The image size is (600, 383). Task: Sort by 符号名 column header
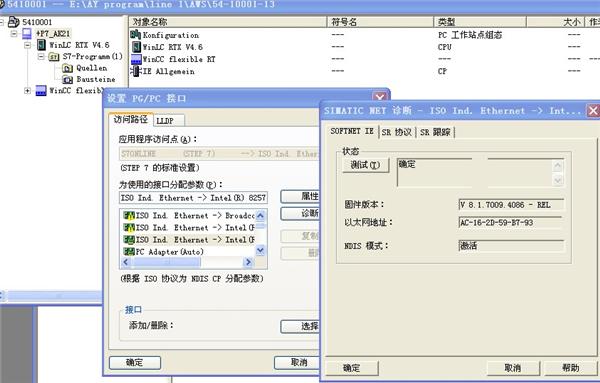pos(380,22)
